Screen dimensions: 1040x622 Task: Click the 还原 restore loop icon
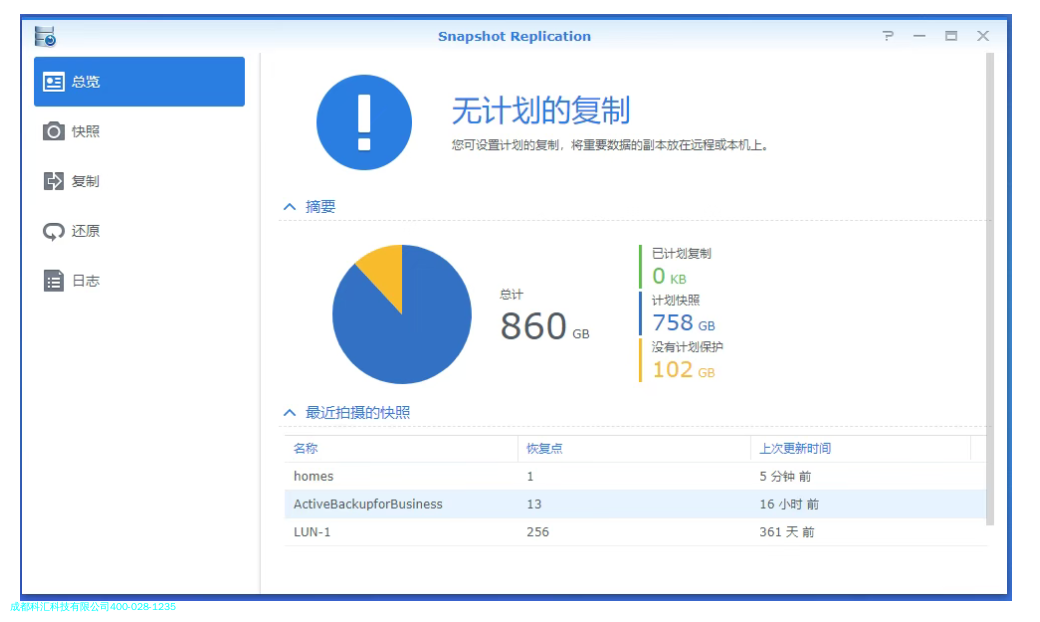click(54, 231)
